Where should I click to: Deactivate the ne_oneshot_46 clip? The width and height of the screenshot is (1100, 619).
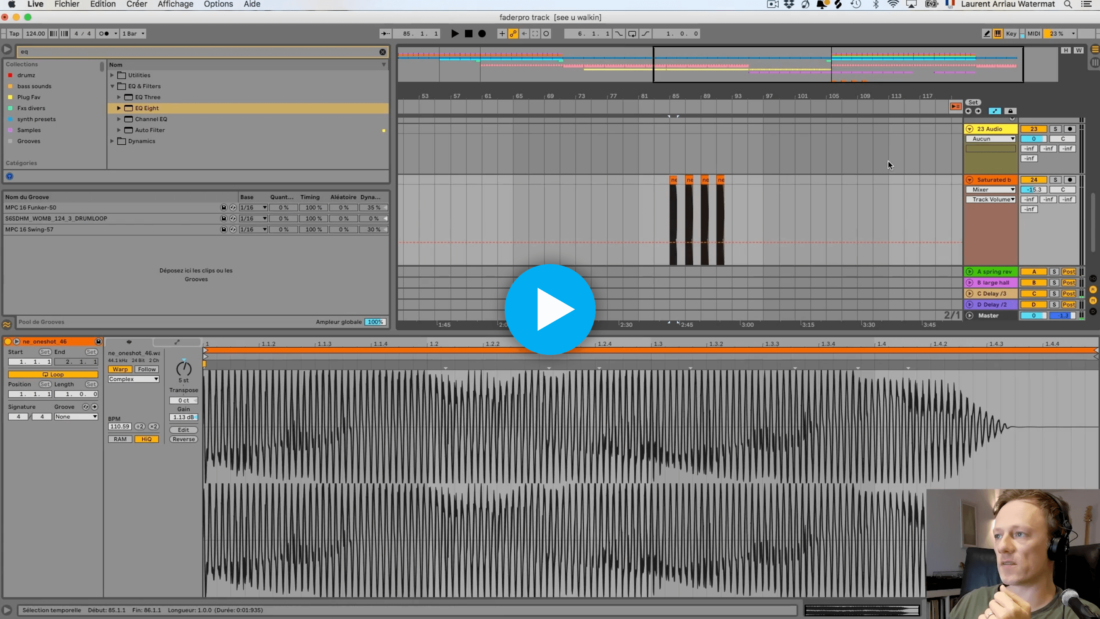8,342
